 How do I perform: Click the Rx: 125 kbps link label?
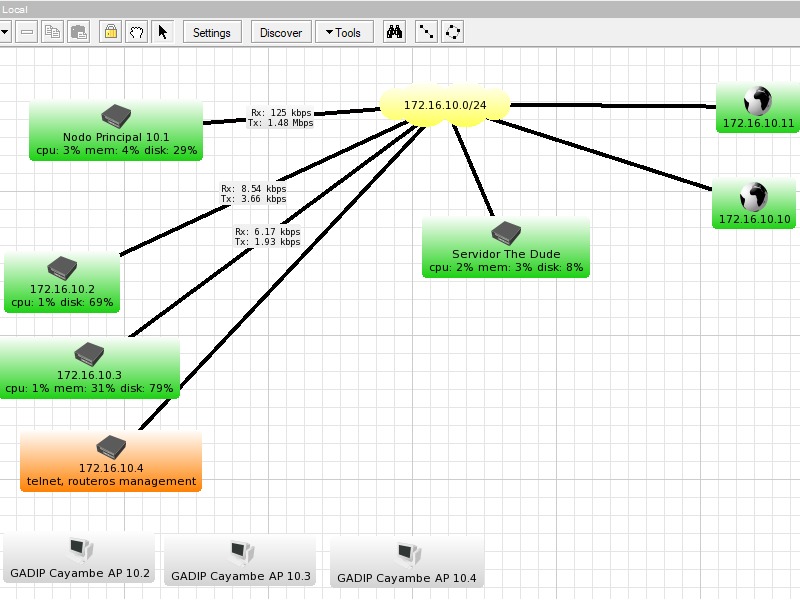coord(281,118)
